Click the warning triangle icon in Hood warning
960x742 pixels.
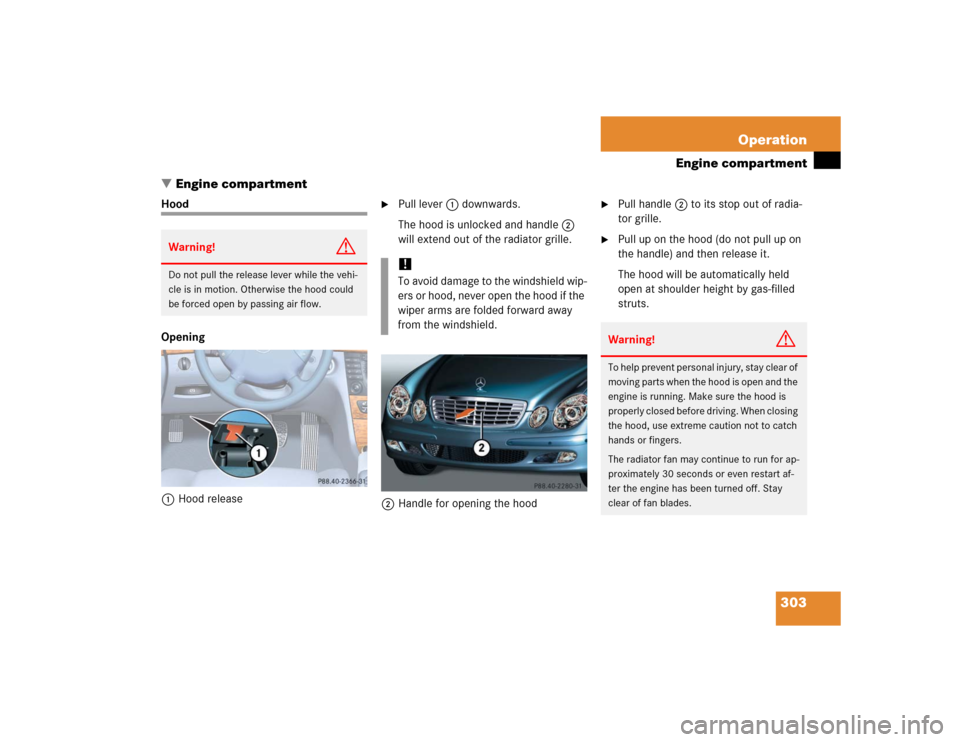tap(345, 247)
